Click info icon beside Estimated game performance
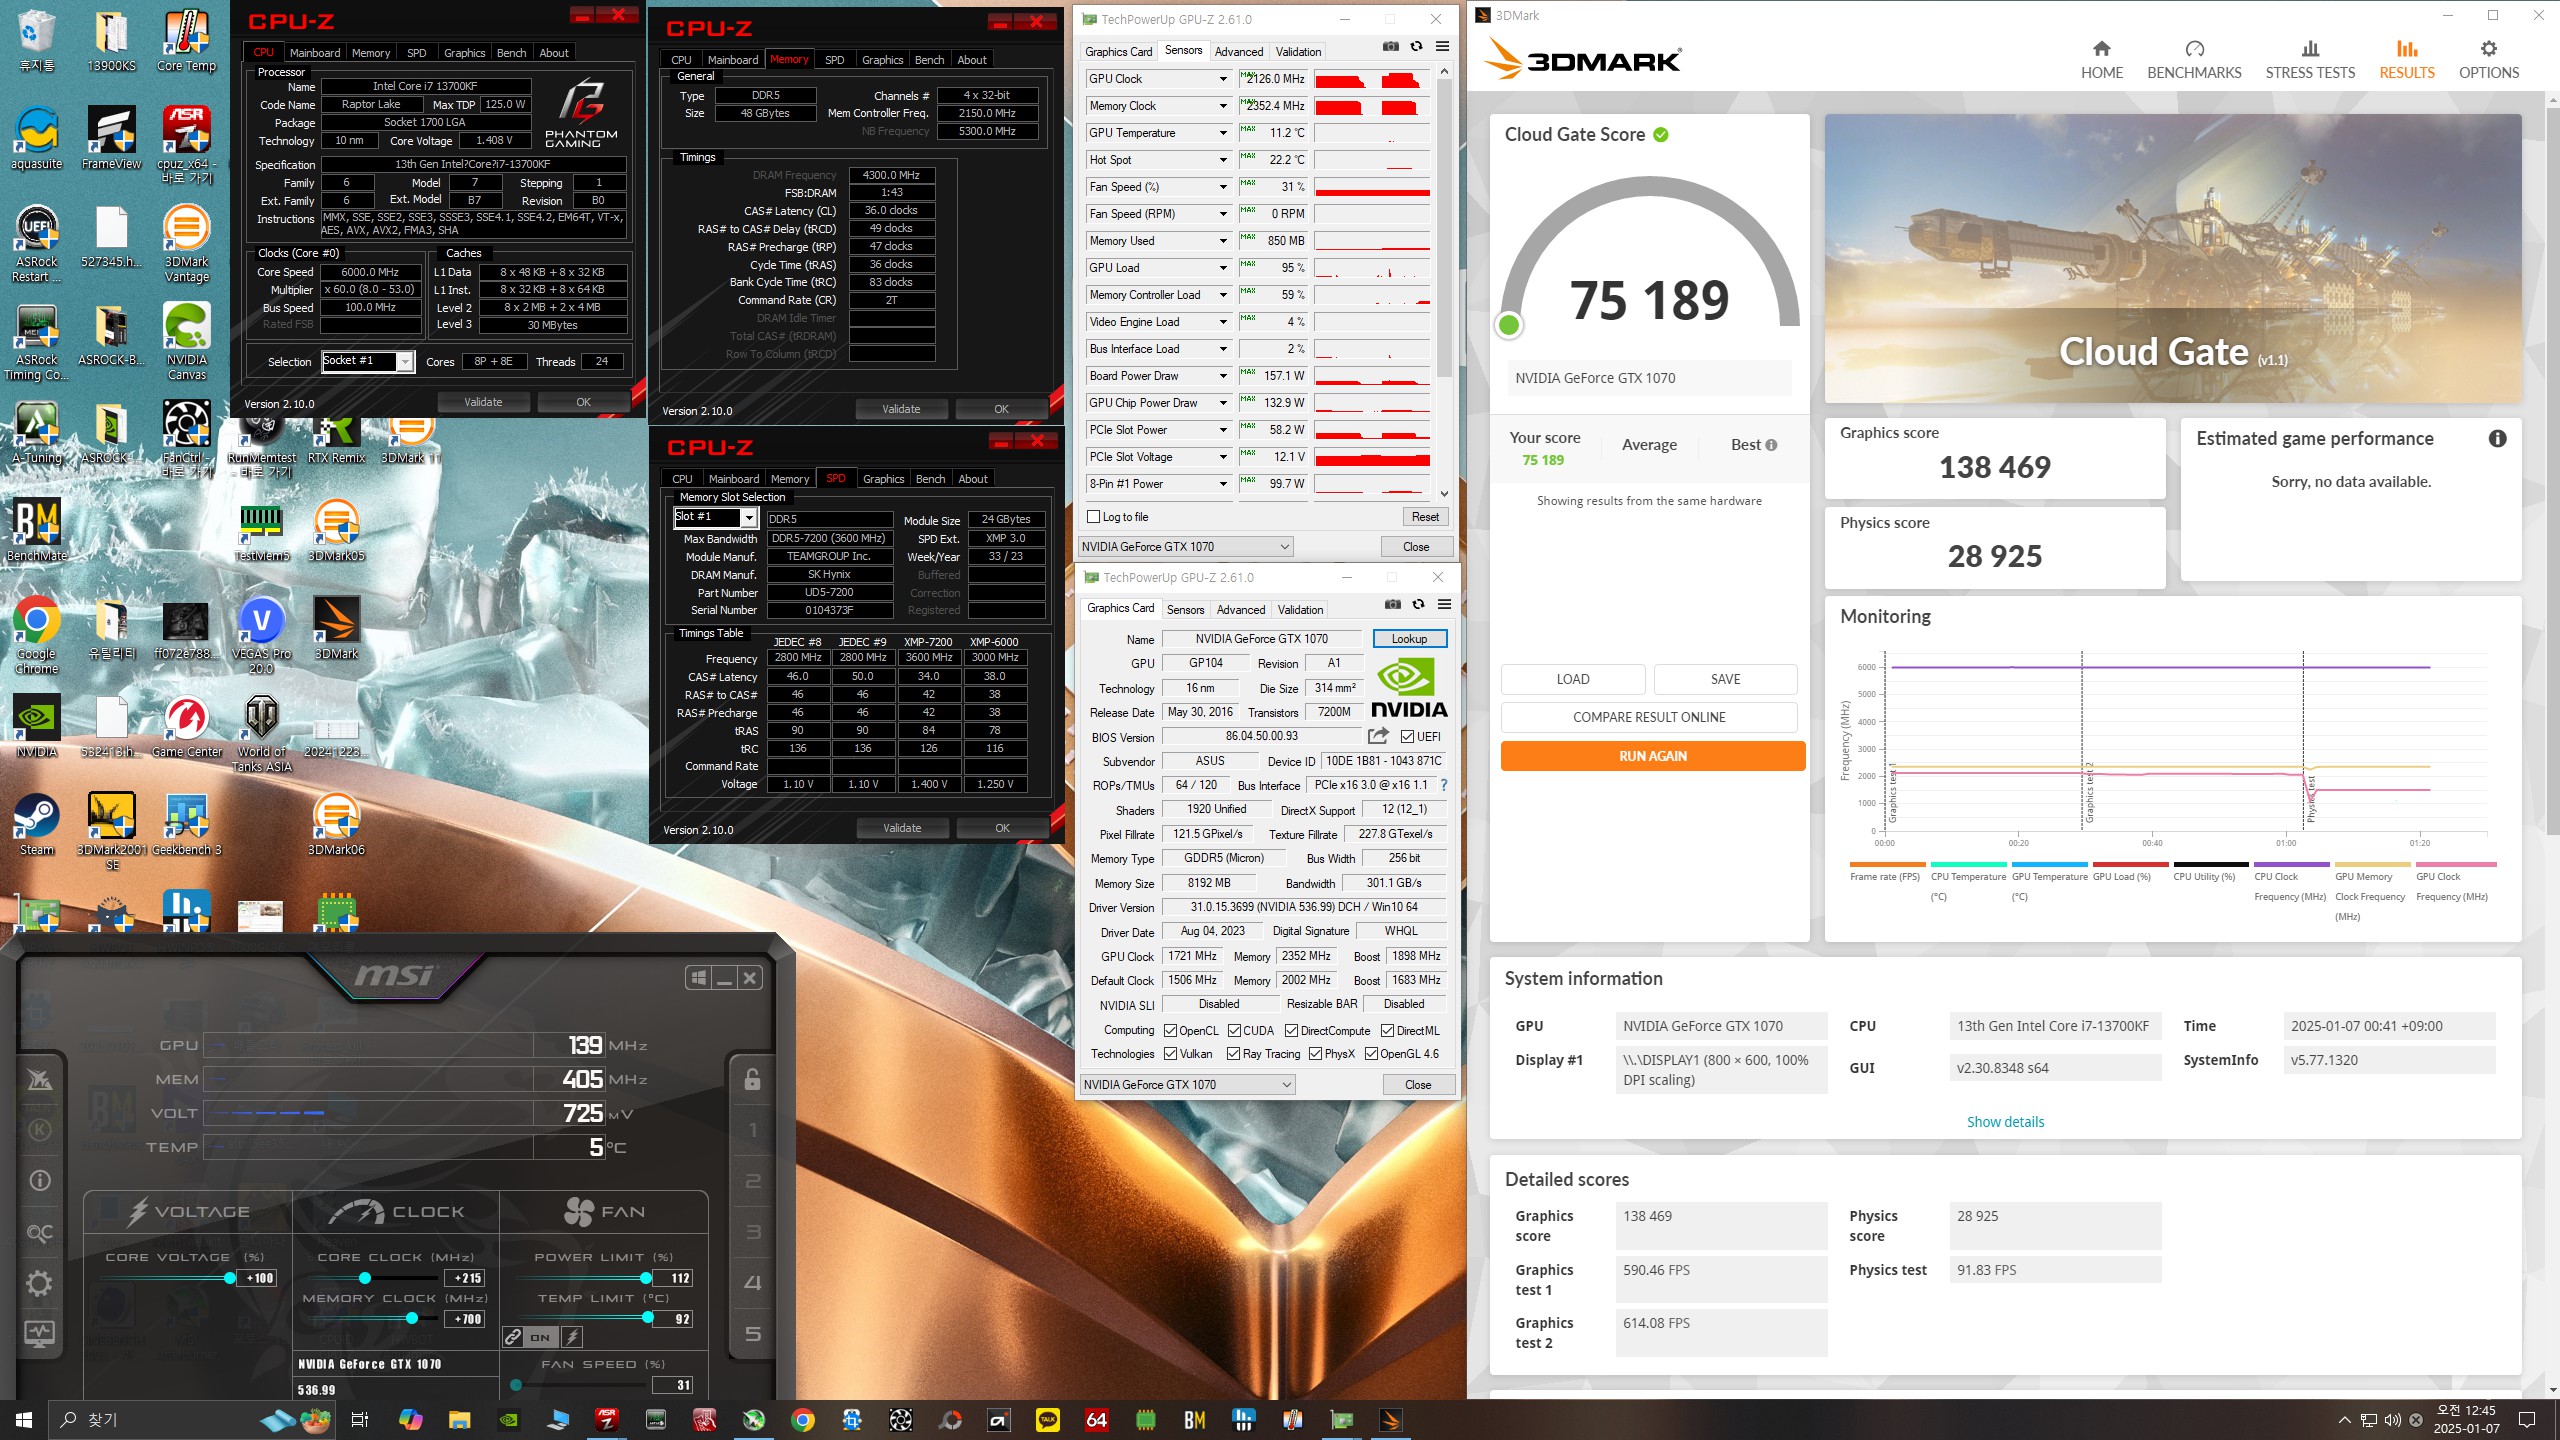 2497,438
